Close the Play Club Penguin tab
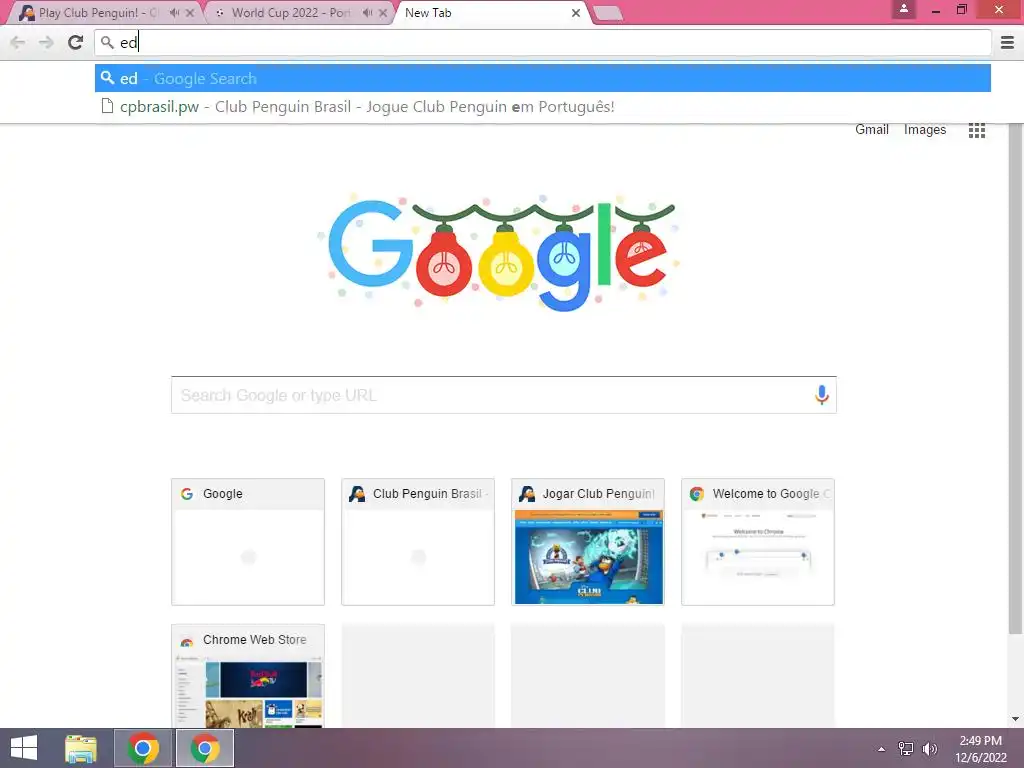The width and height of the screenshot is (1024, 768). [x=190, y=12]
